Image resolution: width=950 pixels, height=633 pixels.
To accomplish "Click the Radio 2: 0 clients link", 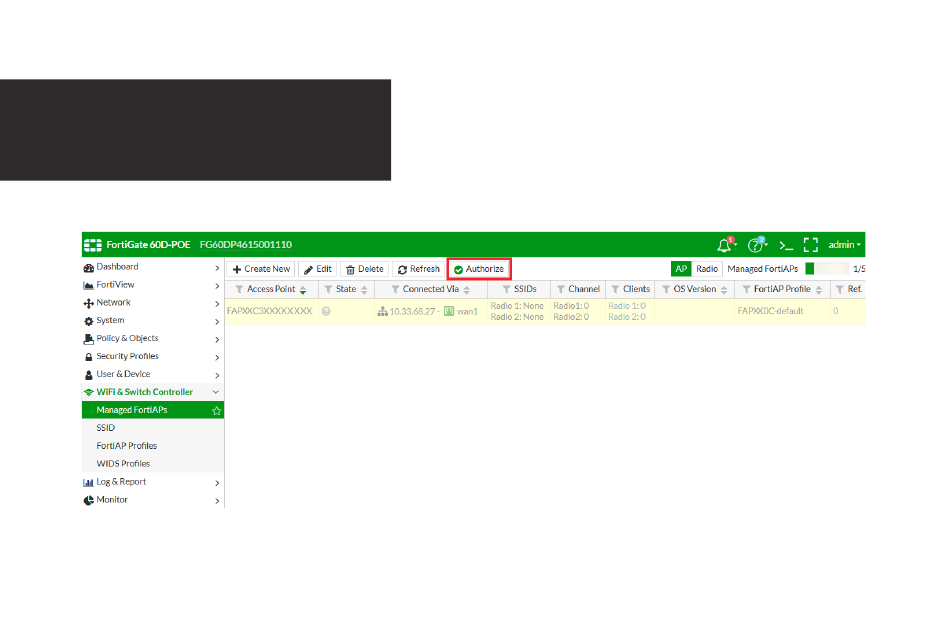I will click(627, 317).
